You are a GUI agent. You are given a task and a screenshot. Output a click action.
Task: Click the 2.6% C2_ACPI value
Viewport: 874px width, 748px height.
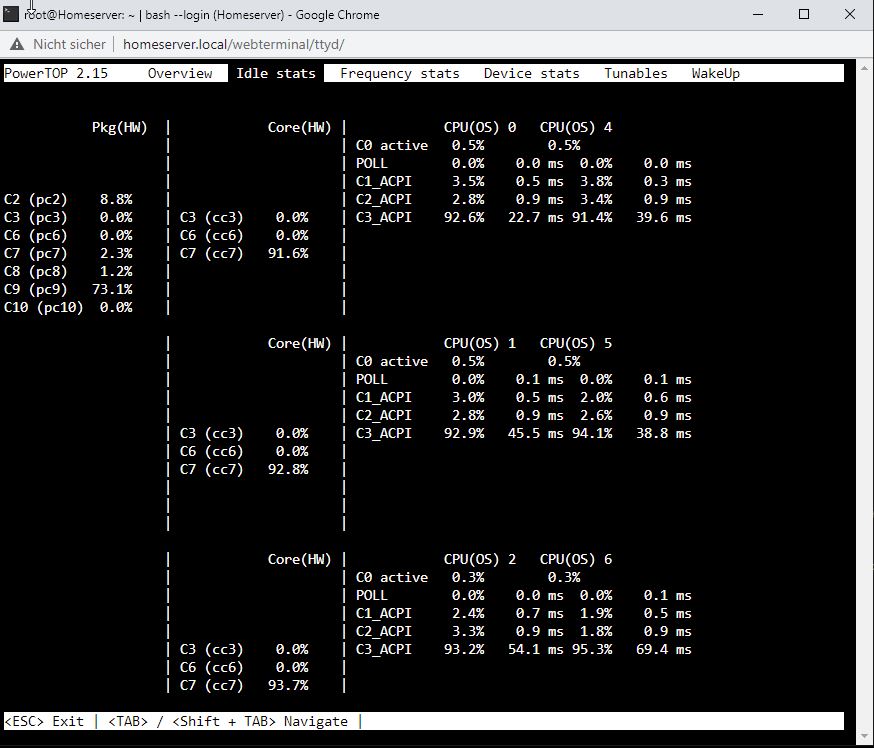596,416
